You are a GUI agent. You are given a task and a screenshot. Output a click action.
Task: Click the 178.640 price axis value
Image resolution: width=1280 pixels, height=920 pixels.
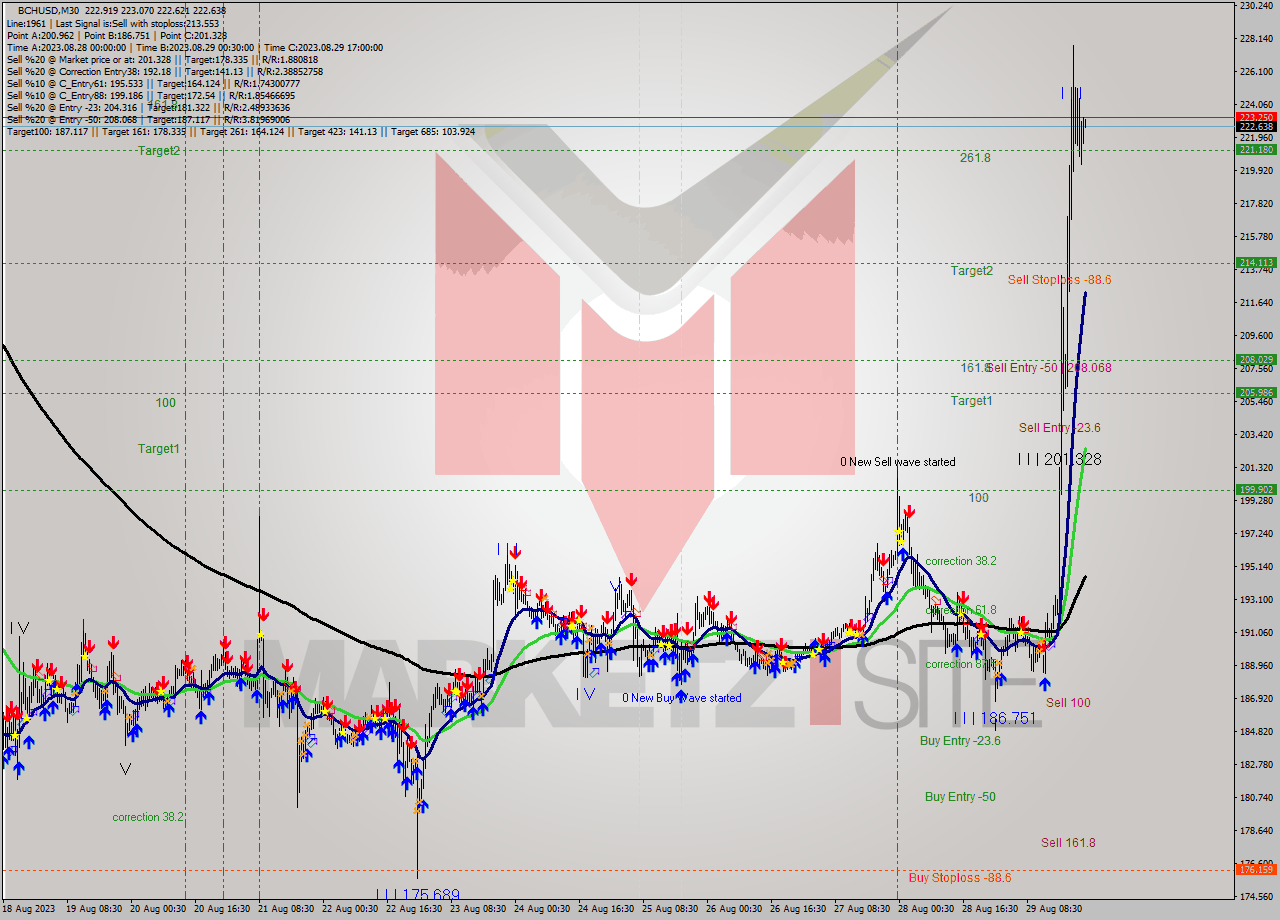tap(1255, 831)
